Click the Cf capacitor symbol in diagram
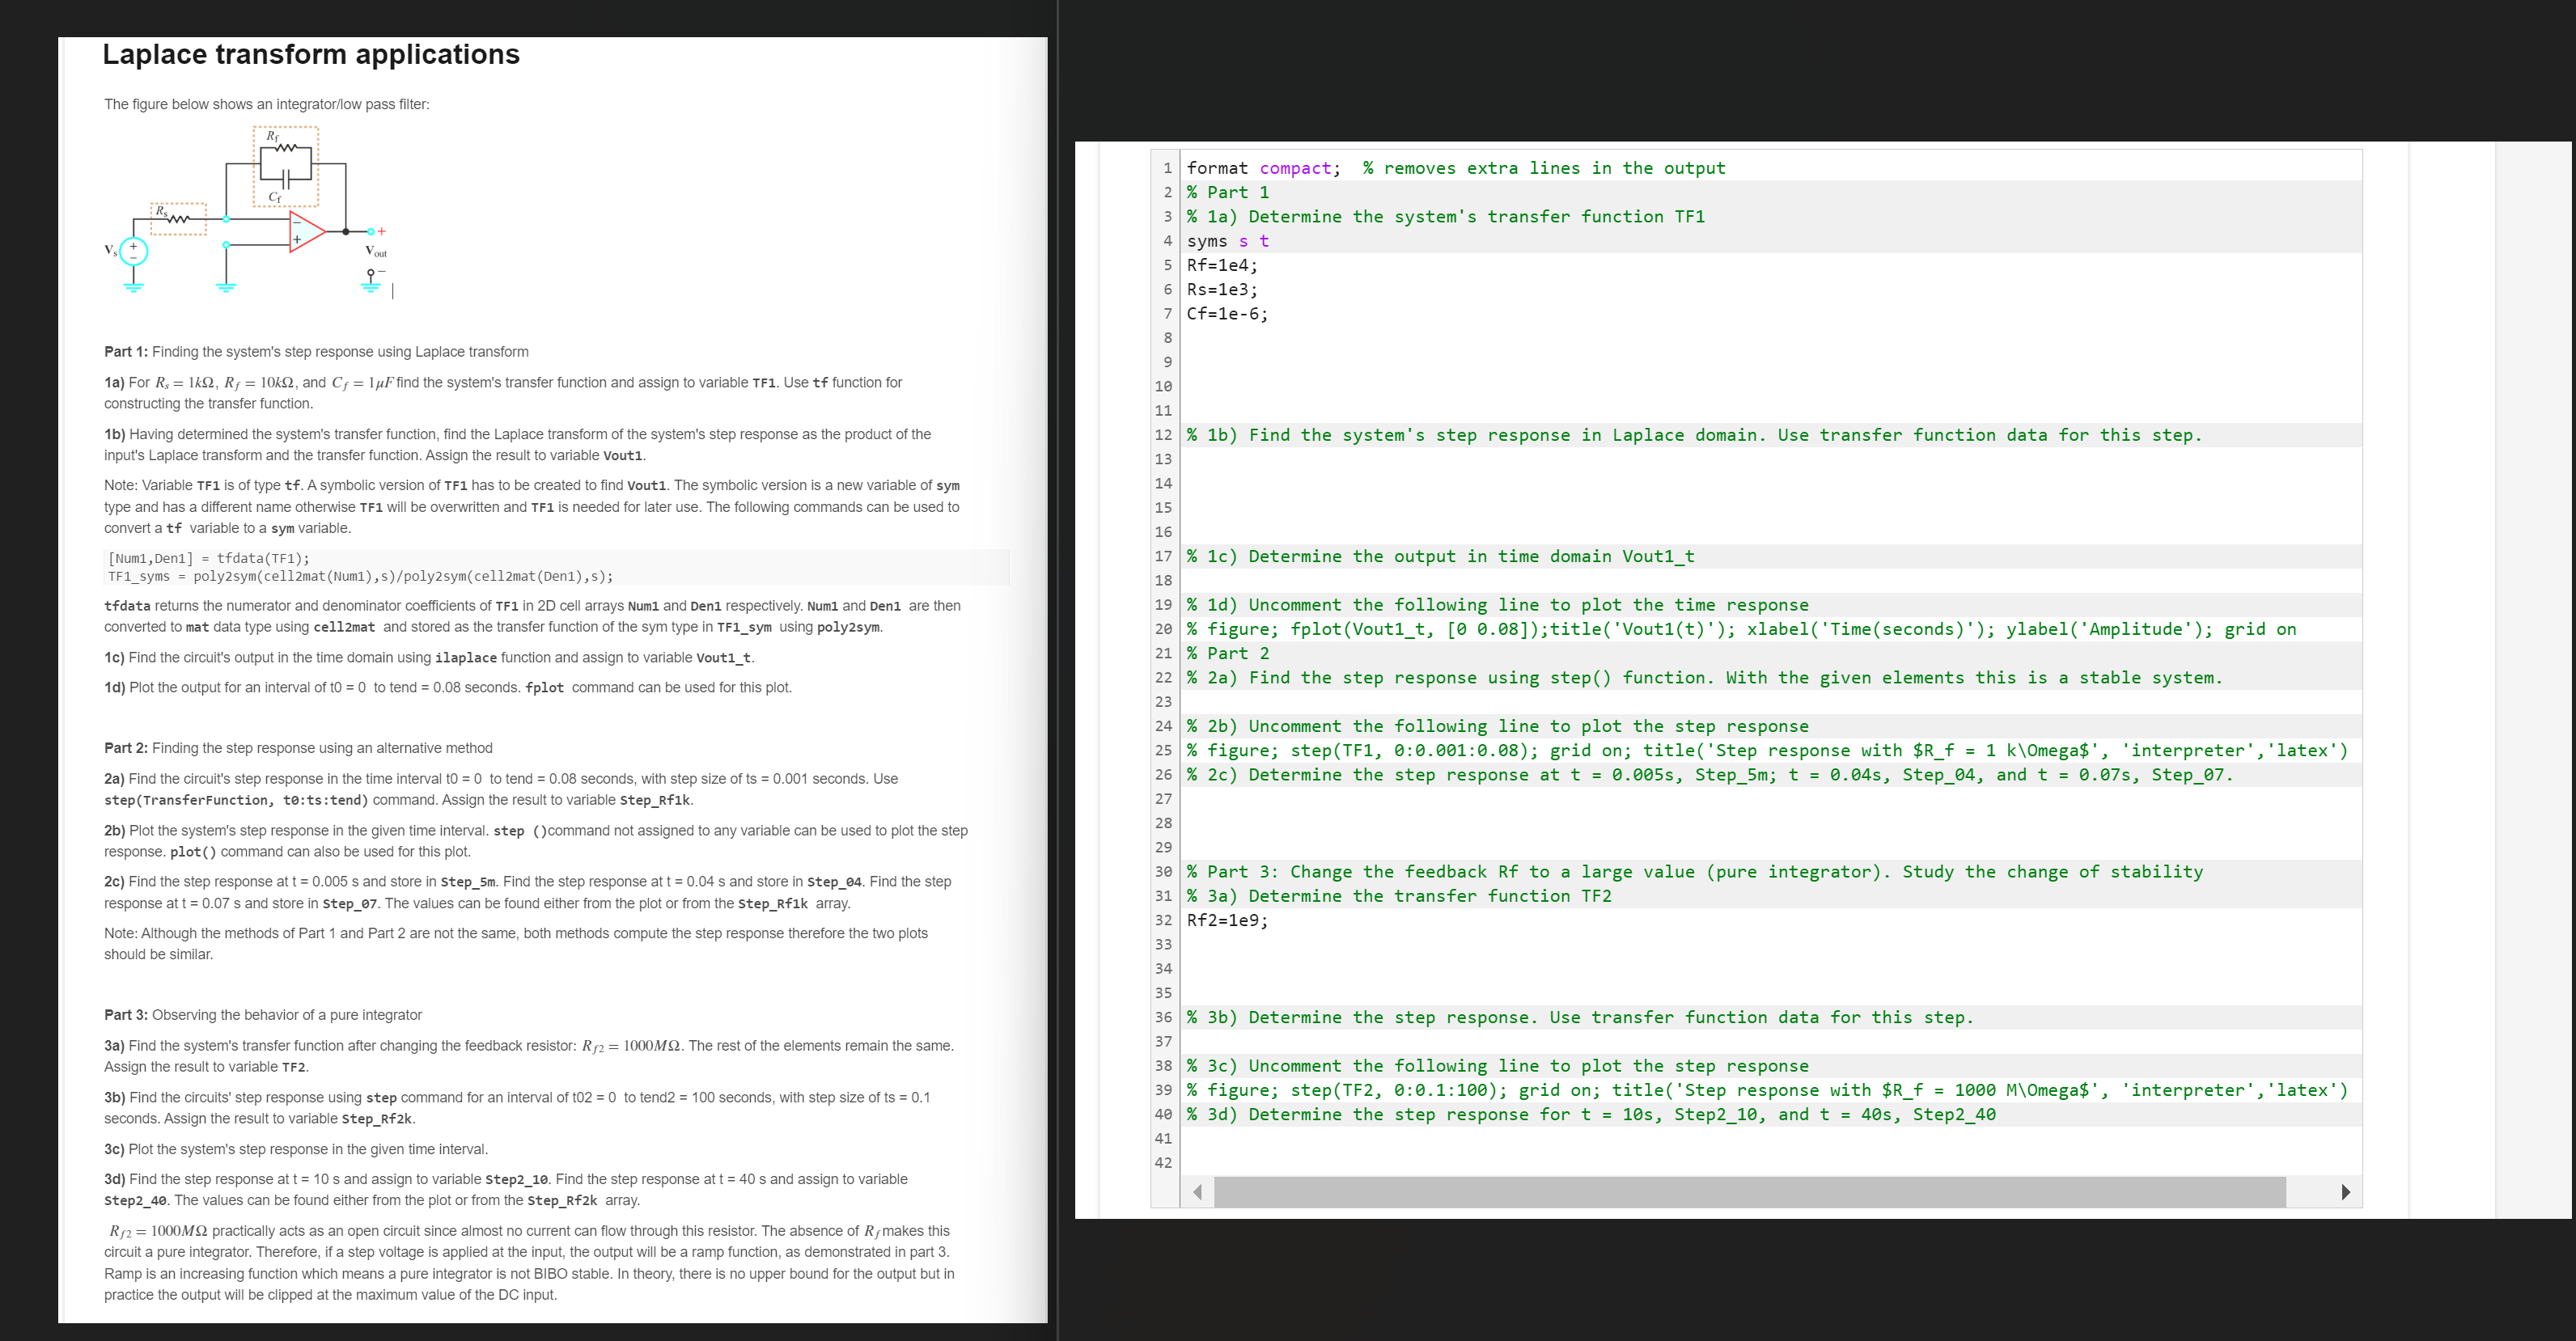Viewport: 2576px width, 1341px height. click(x=285, y=180)
